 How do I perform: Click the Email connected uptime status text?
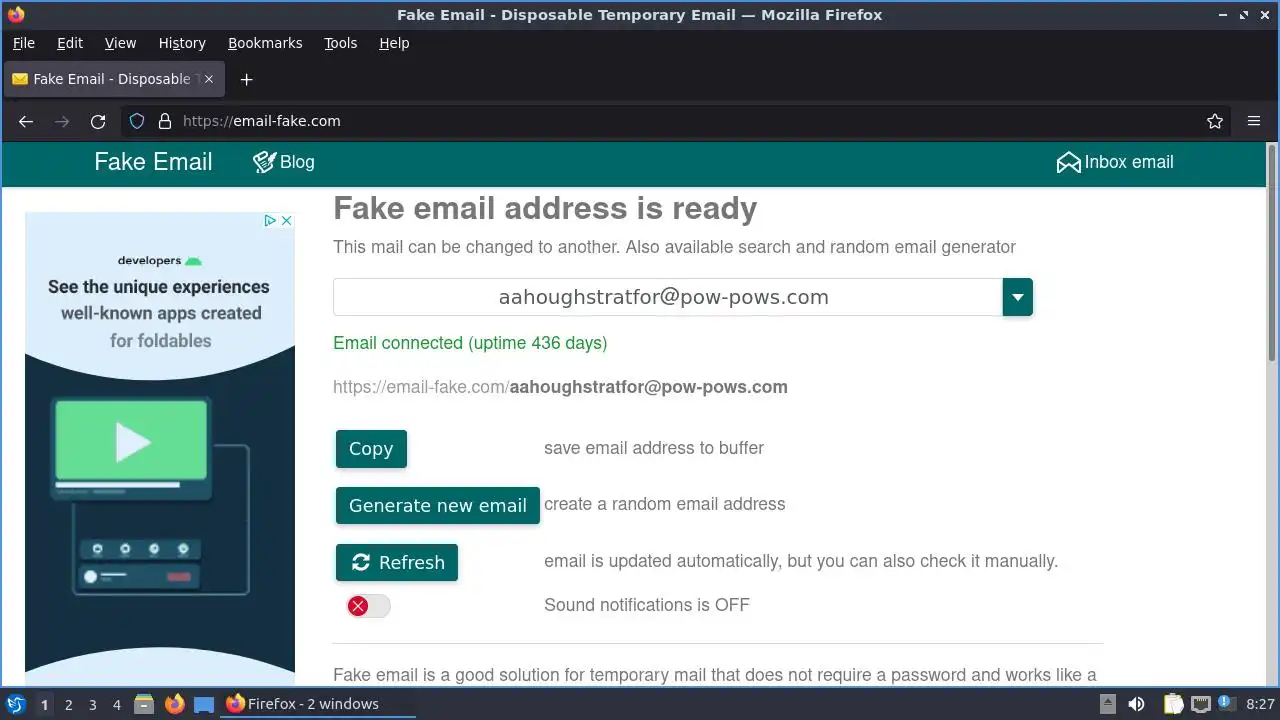coord(470,343)
